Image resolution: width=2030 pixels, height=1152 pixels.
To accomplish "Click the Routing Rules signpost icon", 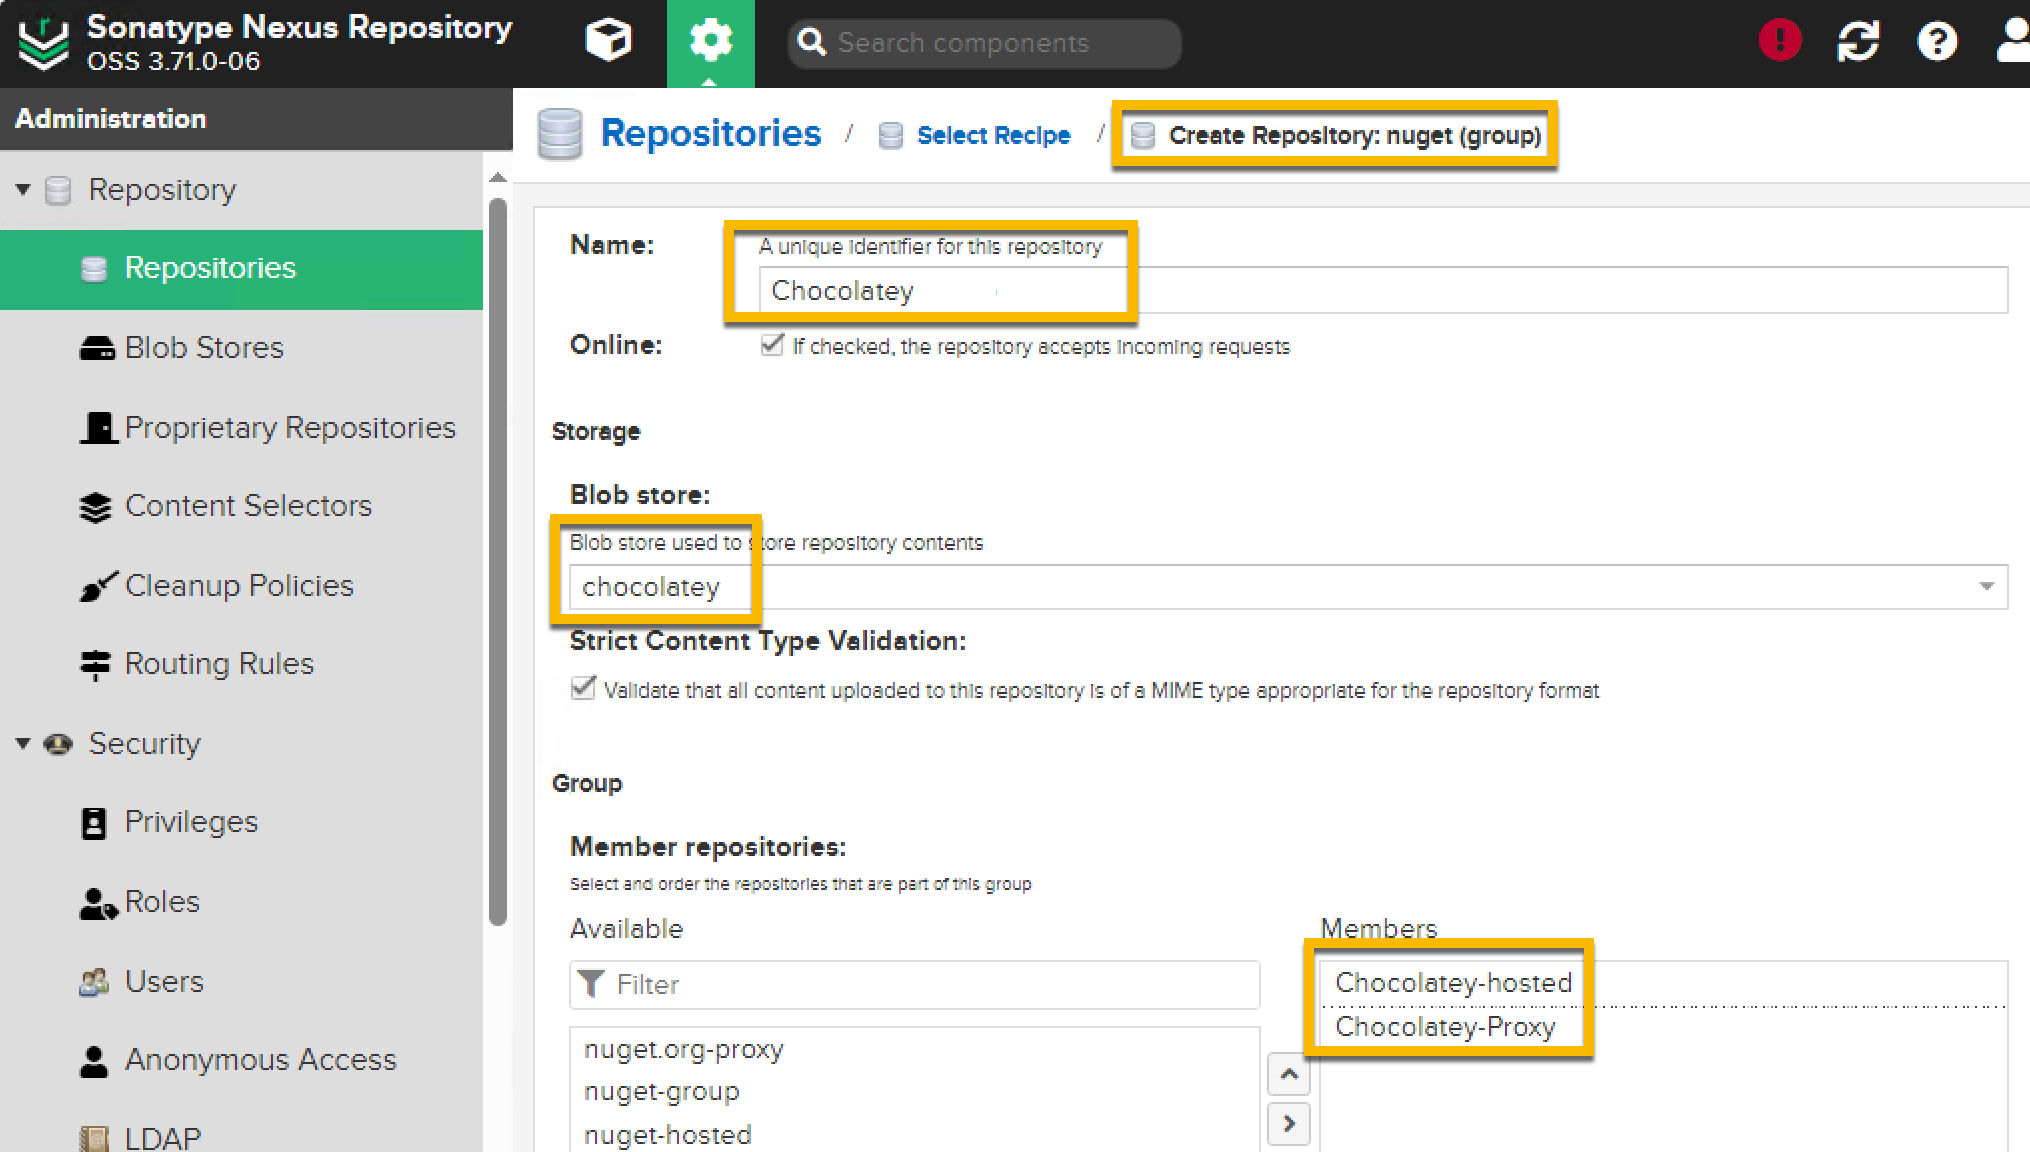I will (96, 665).
